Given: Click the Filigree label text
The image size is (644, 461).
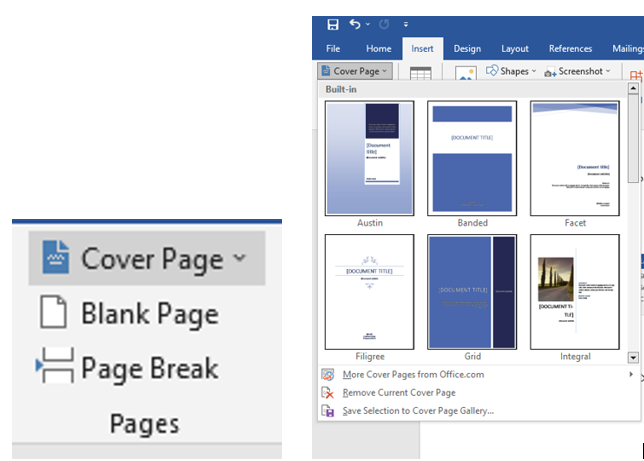Looking at the screenshot, I should coord(370,356).
